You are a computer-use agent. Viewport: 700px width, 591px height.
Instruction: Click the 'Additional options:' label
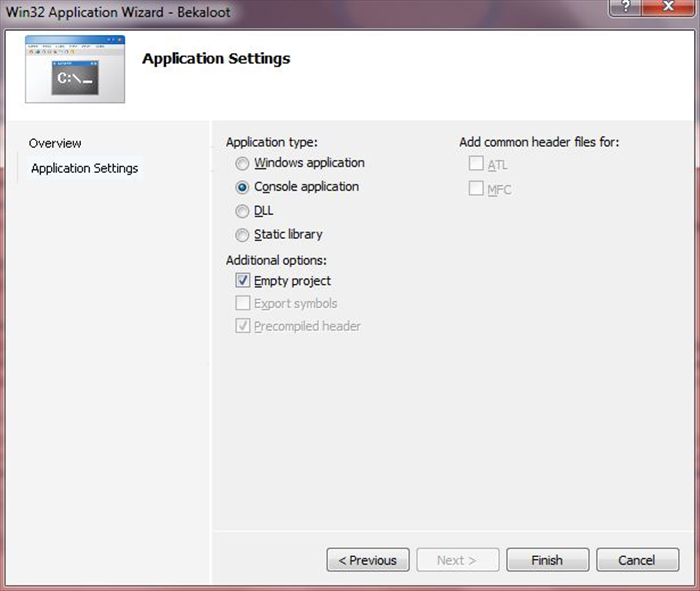point(276,260)
